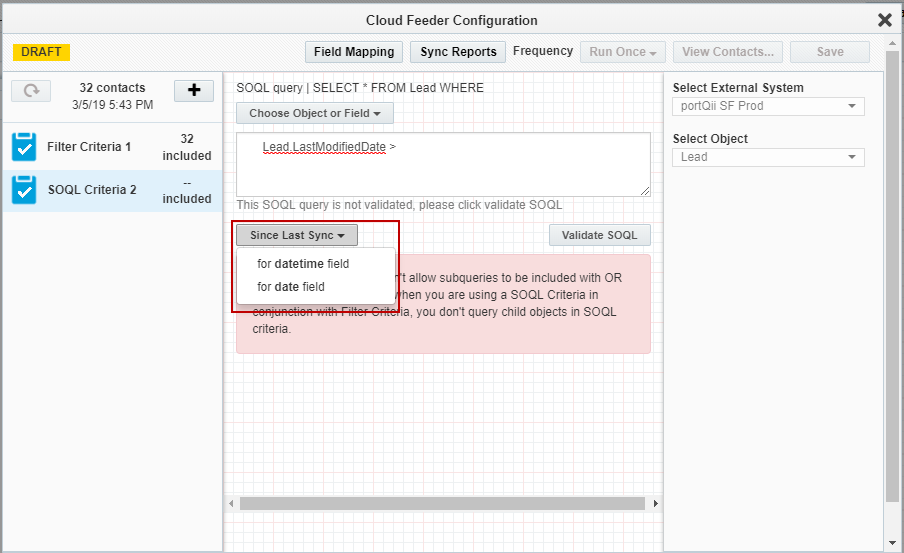
Task: Open Sync Reports
Action: click(x=458, y=52)
